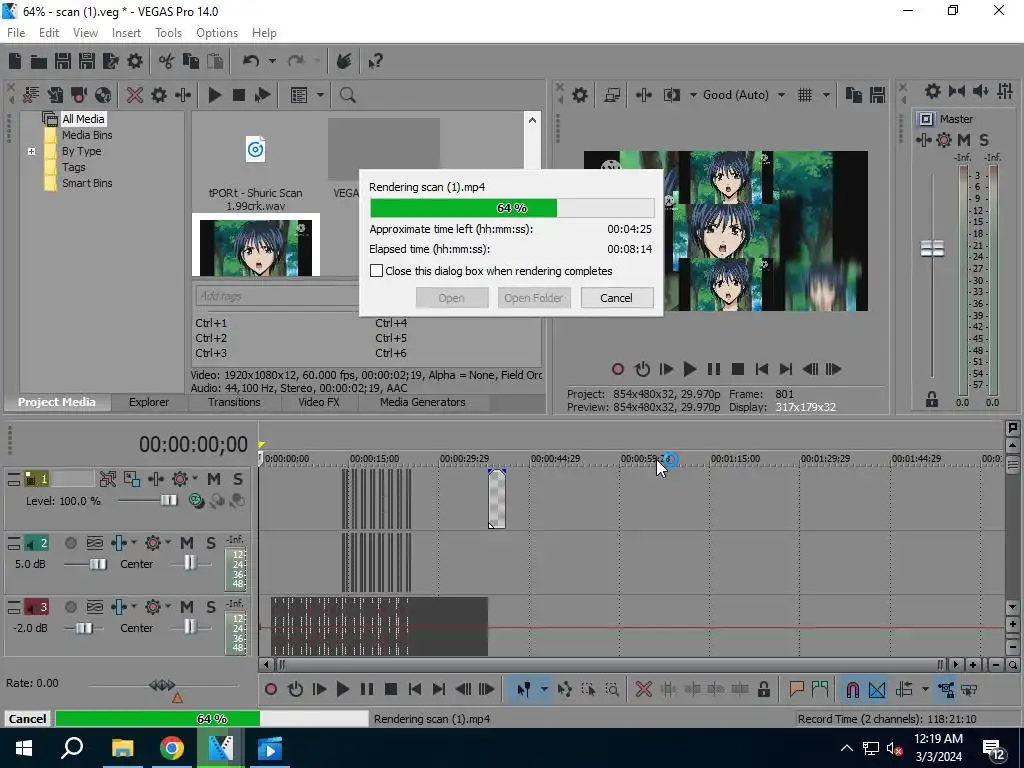Select All Media in the media tree
Image resolution: width=1024 pixels, height=768 pixels.
tap(83, 119)
